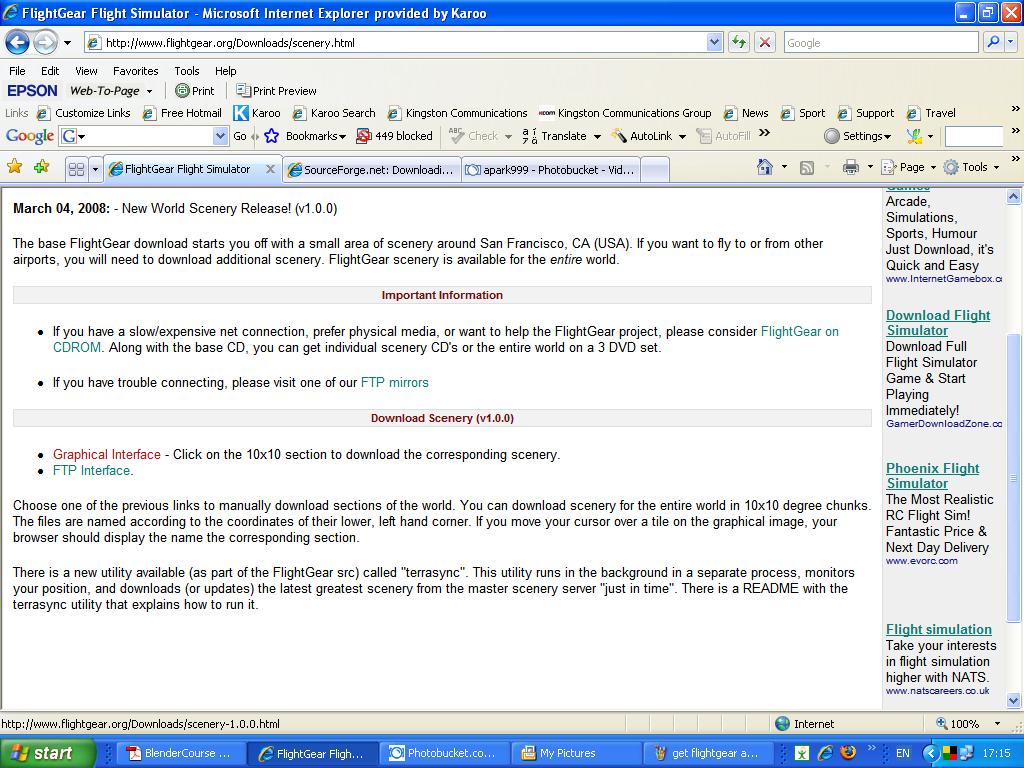Click the Home page icon
This screenshot has width=1024, height=768.
tap(764, 167)
